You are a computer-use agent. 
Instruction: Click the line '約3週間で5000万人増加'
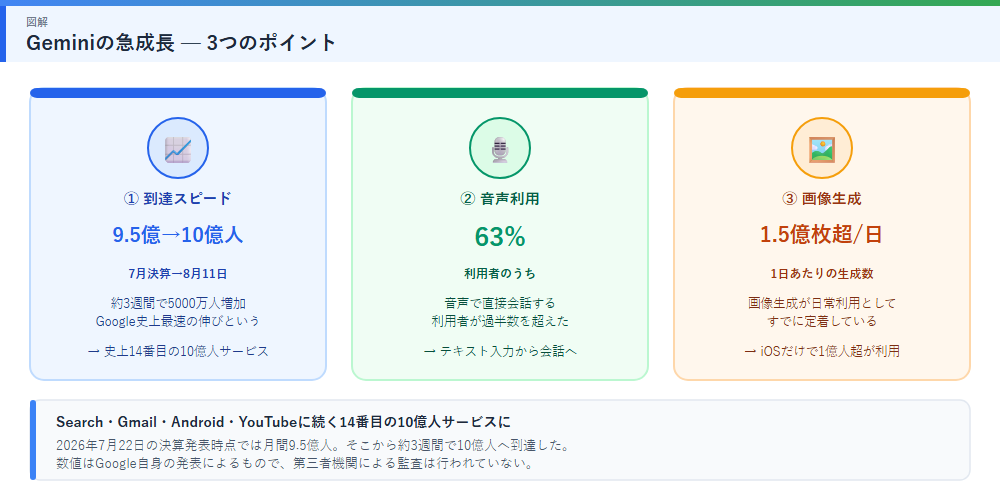178,303
